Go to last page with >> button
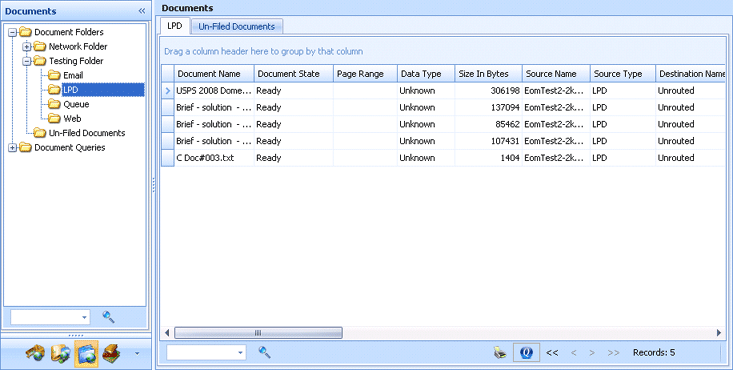733x370 pixels. [613, 353]
